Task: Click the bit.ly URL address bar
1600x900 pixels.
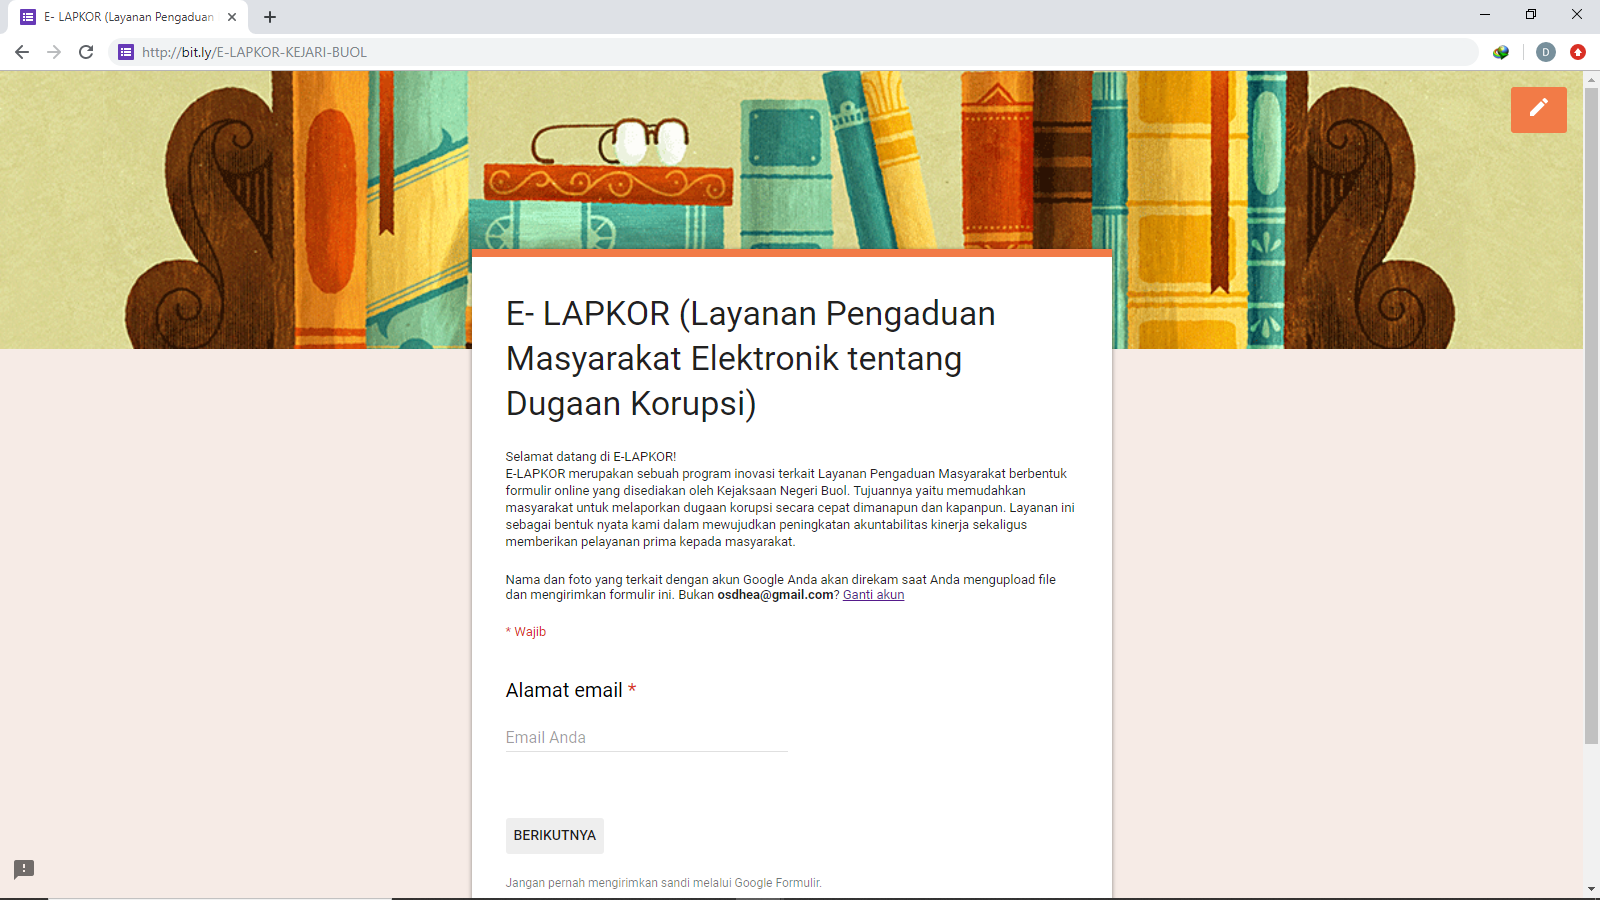Action: click(800, 52)
